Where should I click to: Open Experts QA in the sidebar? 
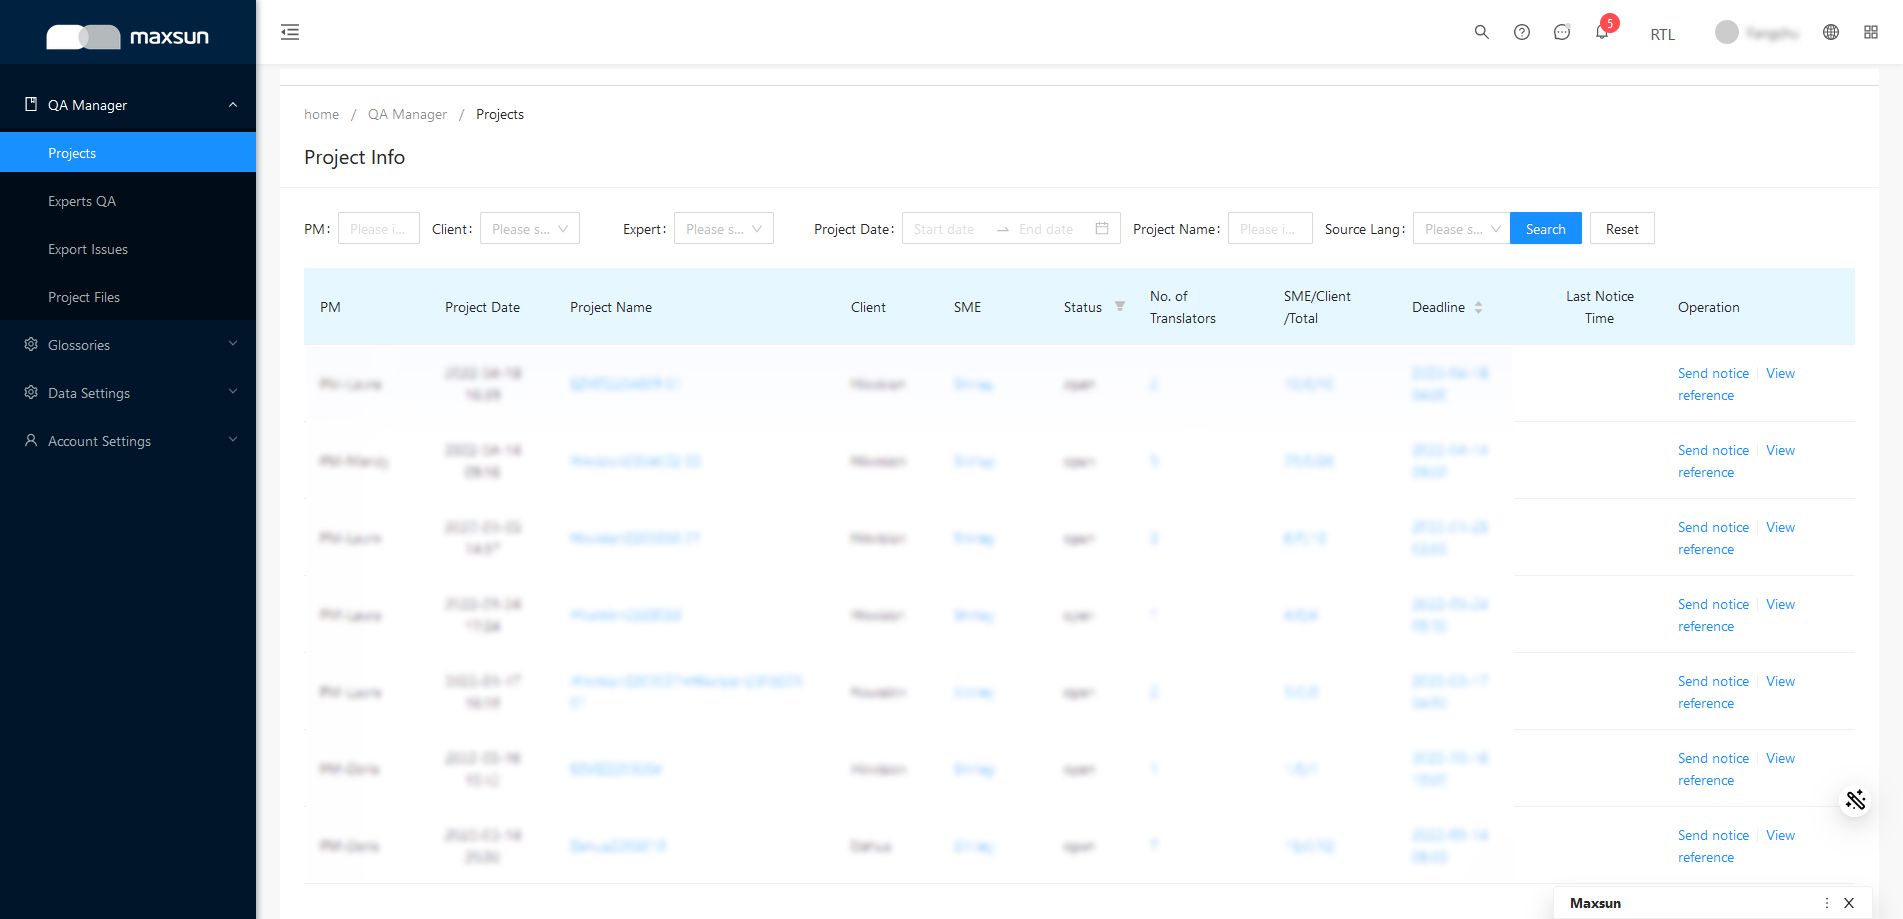coord(82,201)
